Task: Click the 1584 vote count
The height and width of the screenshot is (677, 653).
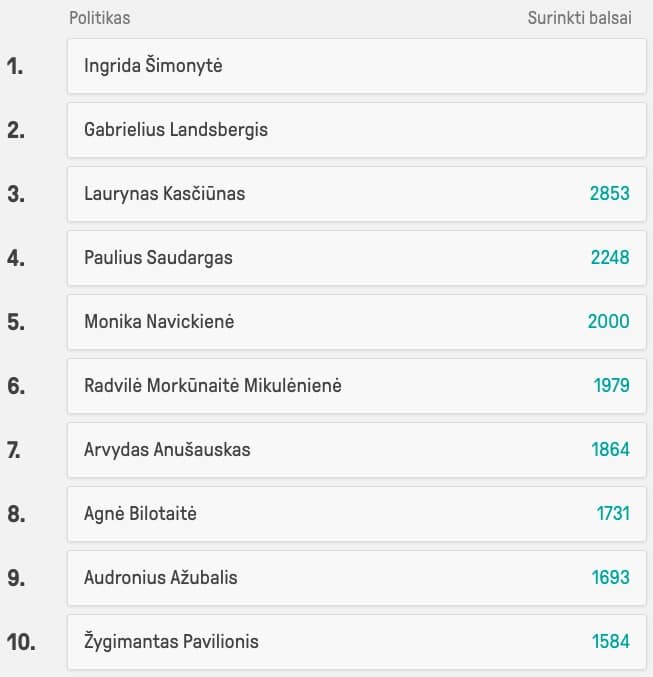Action: (x=611, y=641)
